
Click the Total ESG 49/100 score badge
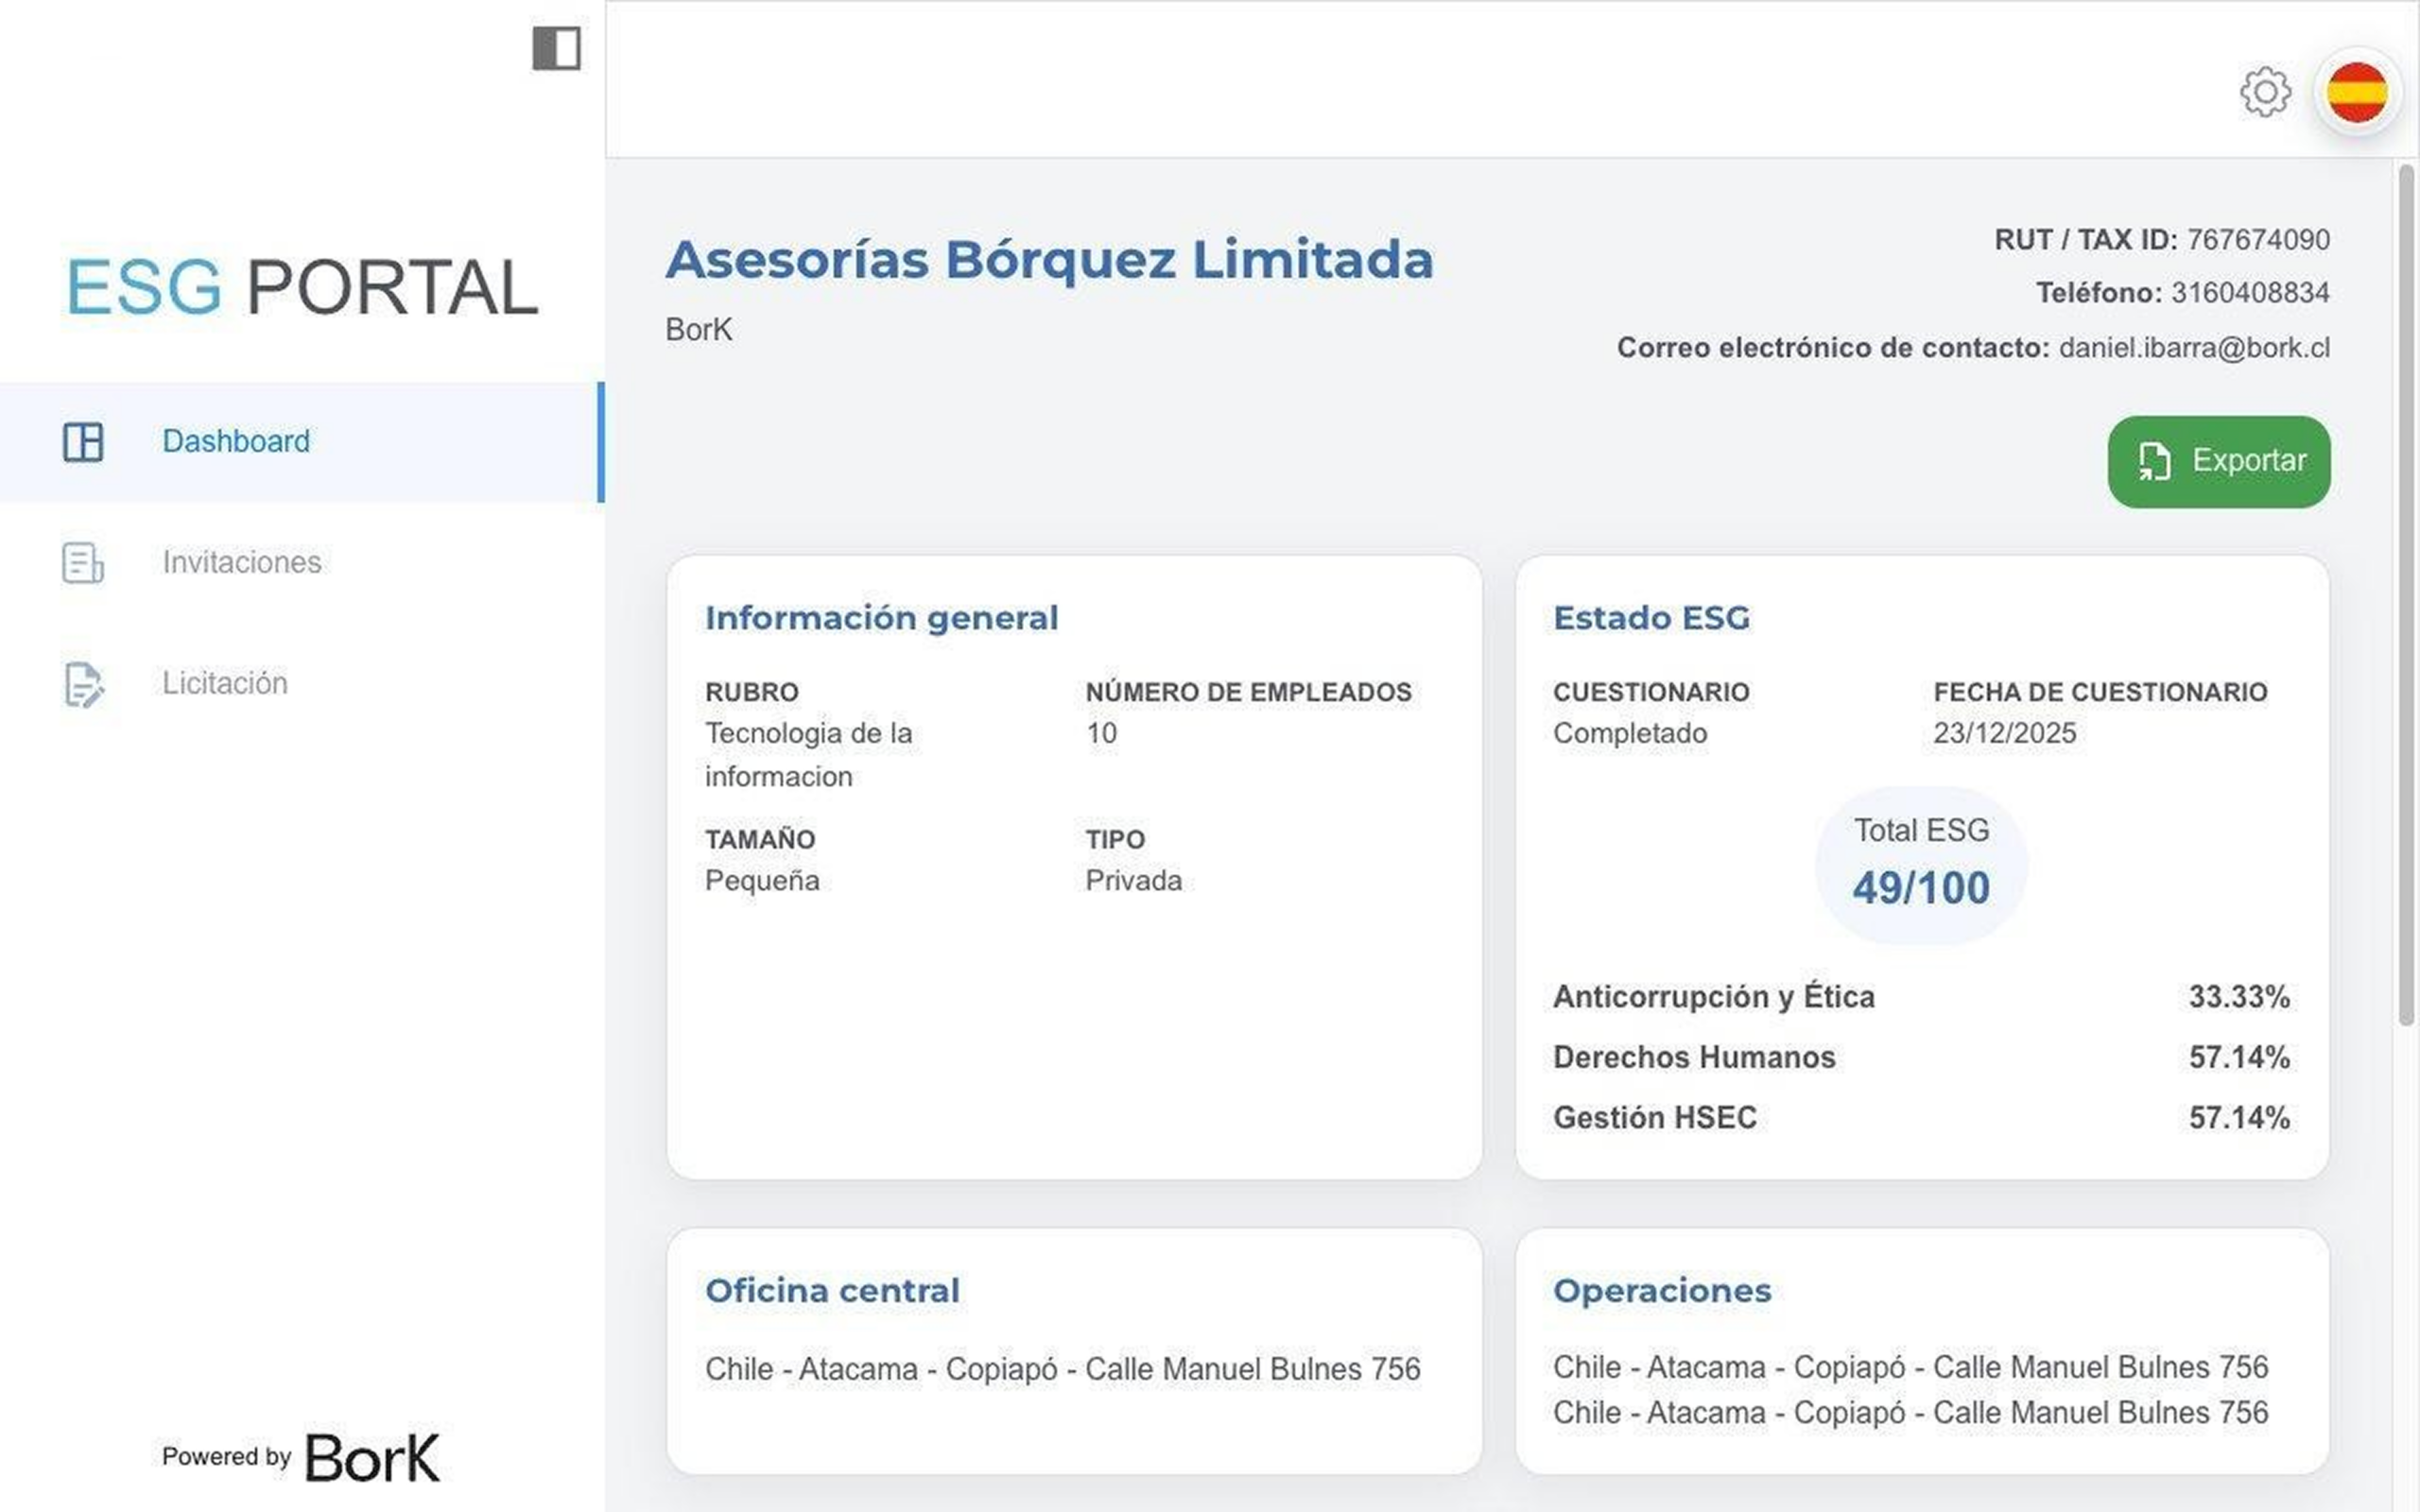click(1921, 866)
